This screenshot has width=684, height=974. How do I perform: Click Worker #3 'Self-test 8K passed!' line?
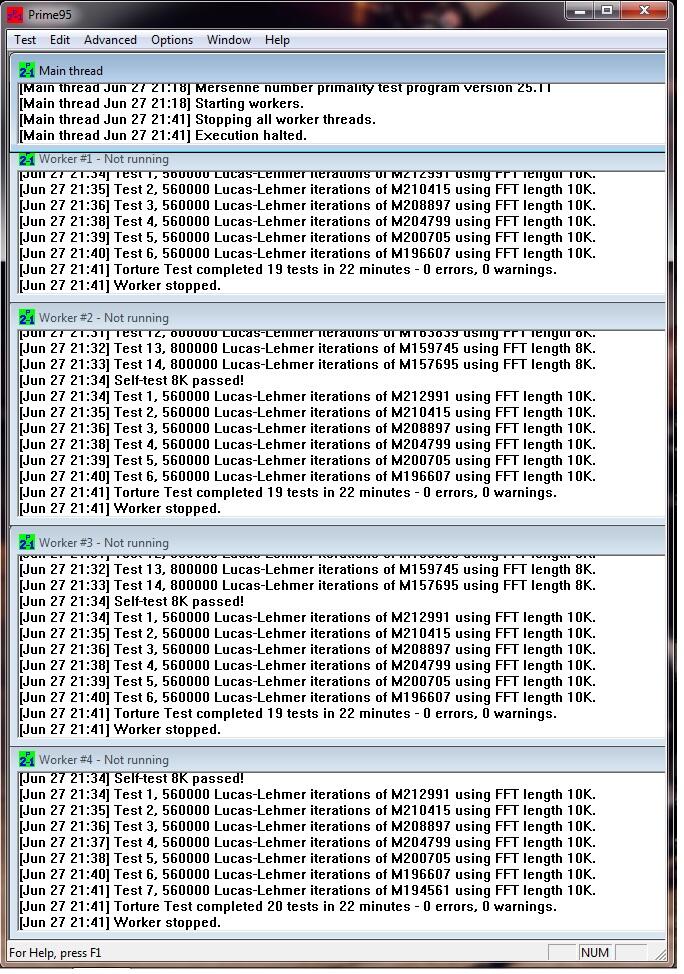pos(132,601)
